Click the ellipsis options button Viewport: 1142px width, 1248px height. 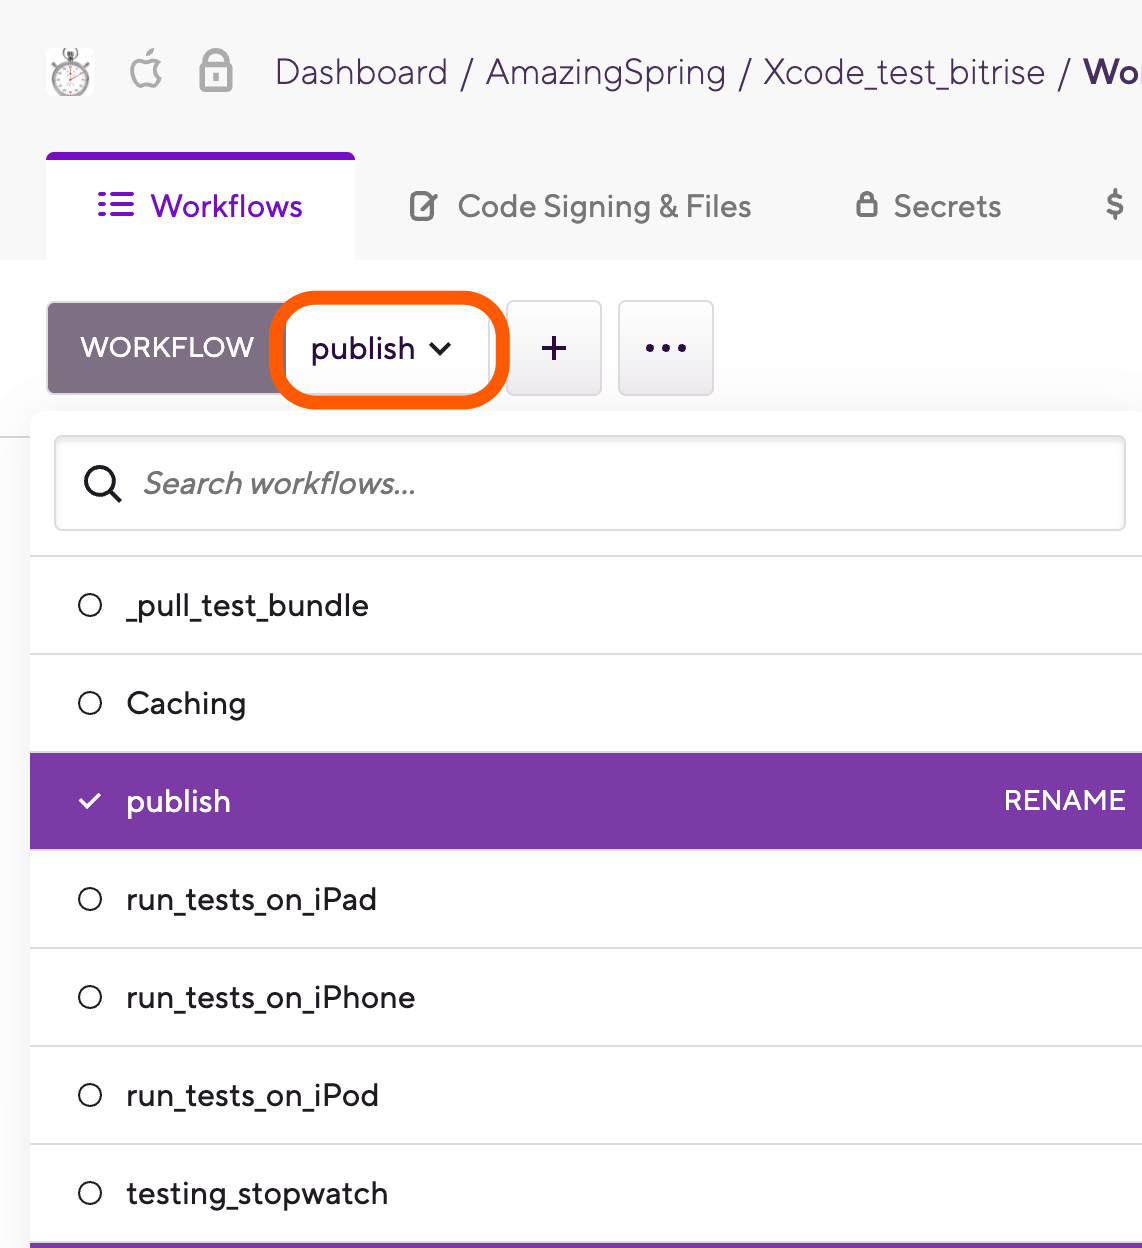[x=665, y=348]
